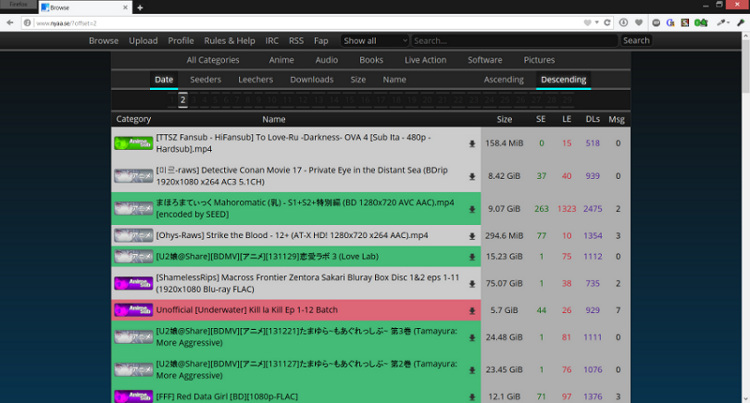Sort the list by Downloads

(312, 80)
